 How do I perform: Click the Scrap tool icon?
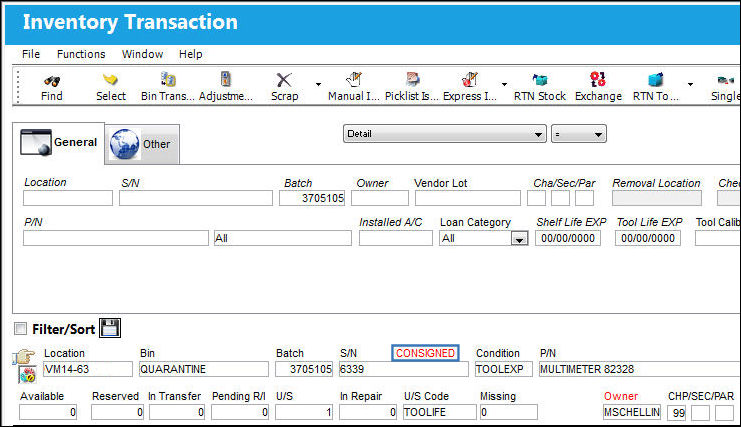point(284,80)
